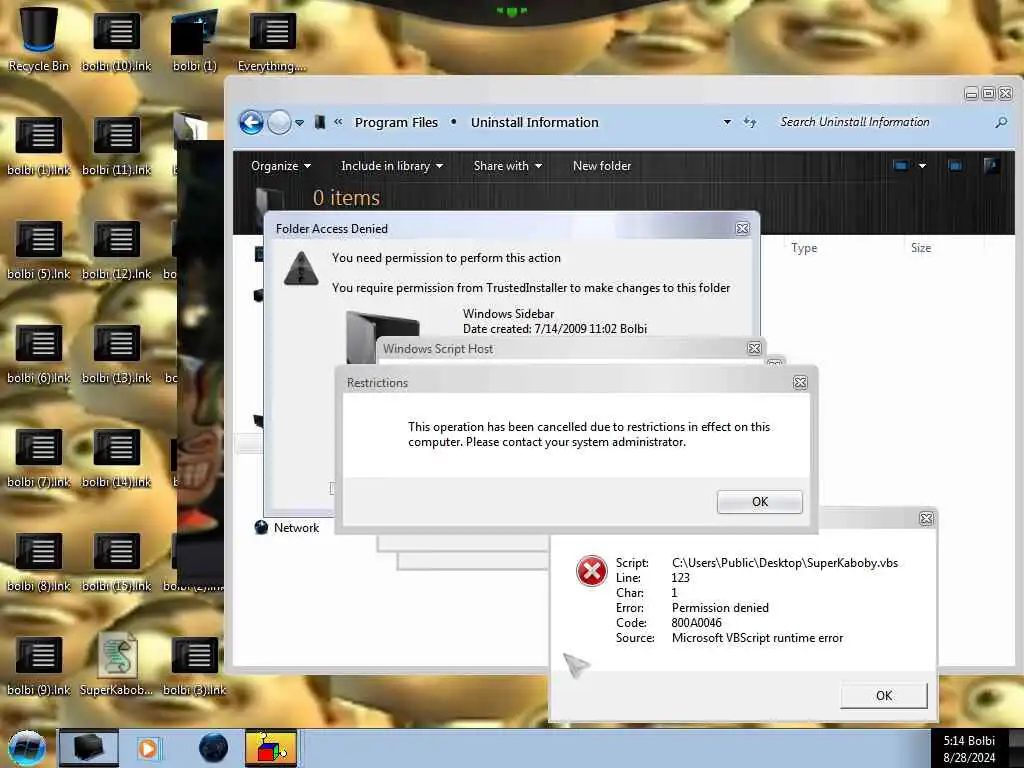
Task: Click the refresh arrows icon in address bar
Action: click(x=750, y=122)
